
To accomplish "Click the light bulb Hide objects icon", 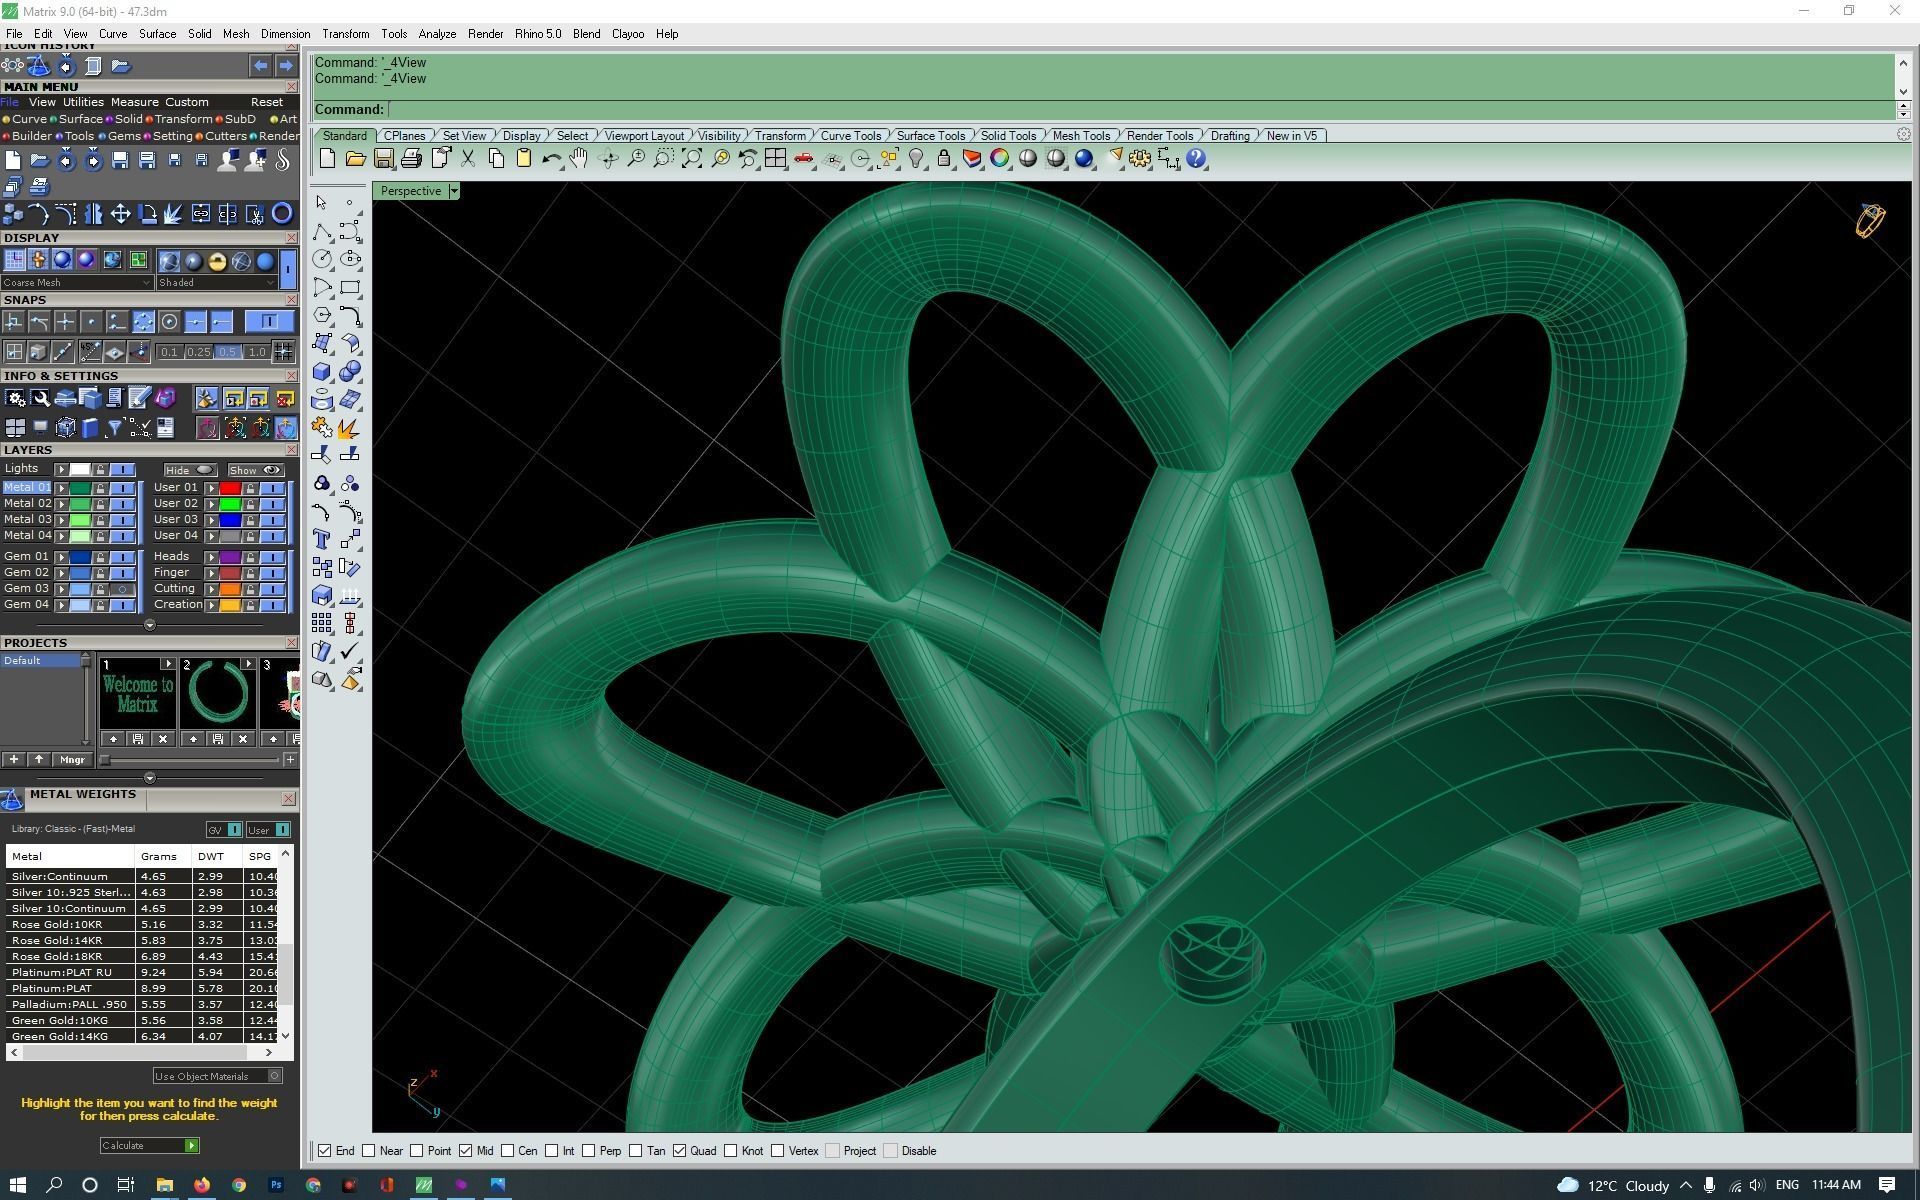I will 916,159.
